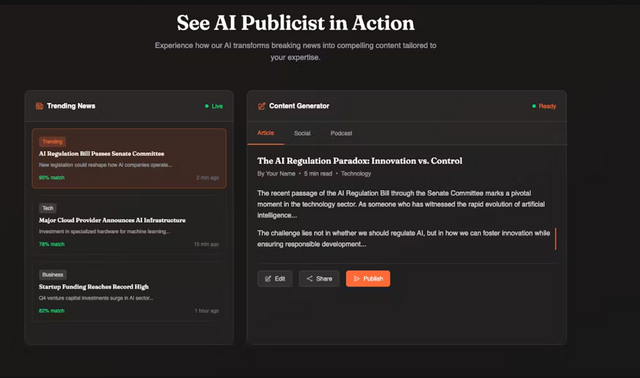The height and width of the screenshot is (378, 640).
Task: Click the Edit button's pencil icon
Action: point(268,279)
